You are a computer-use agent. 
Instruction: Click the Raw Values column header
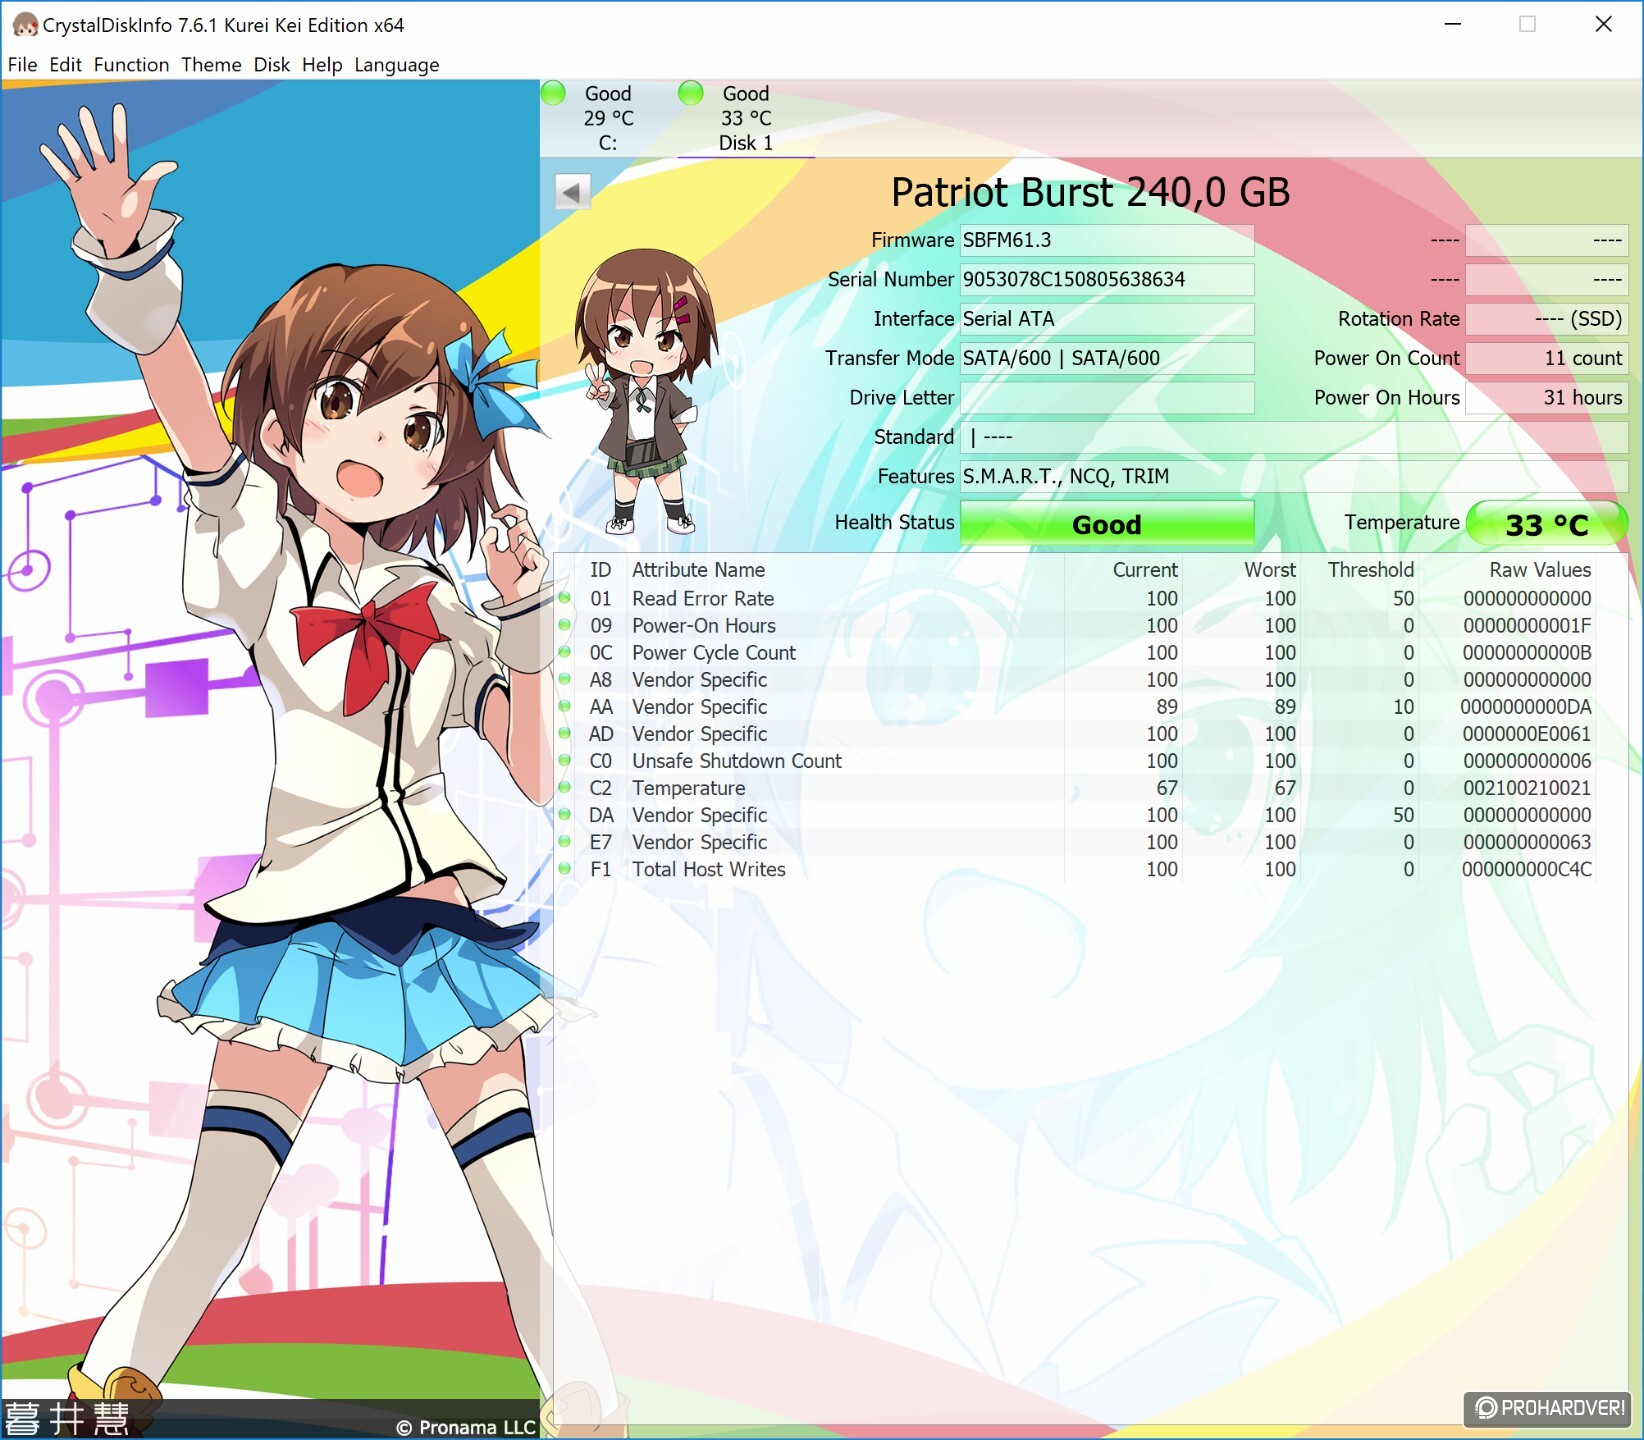[x=1540, y=570]
